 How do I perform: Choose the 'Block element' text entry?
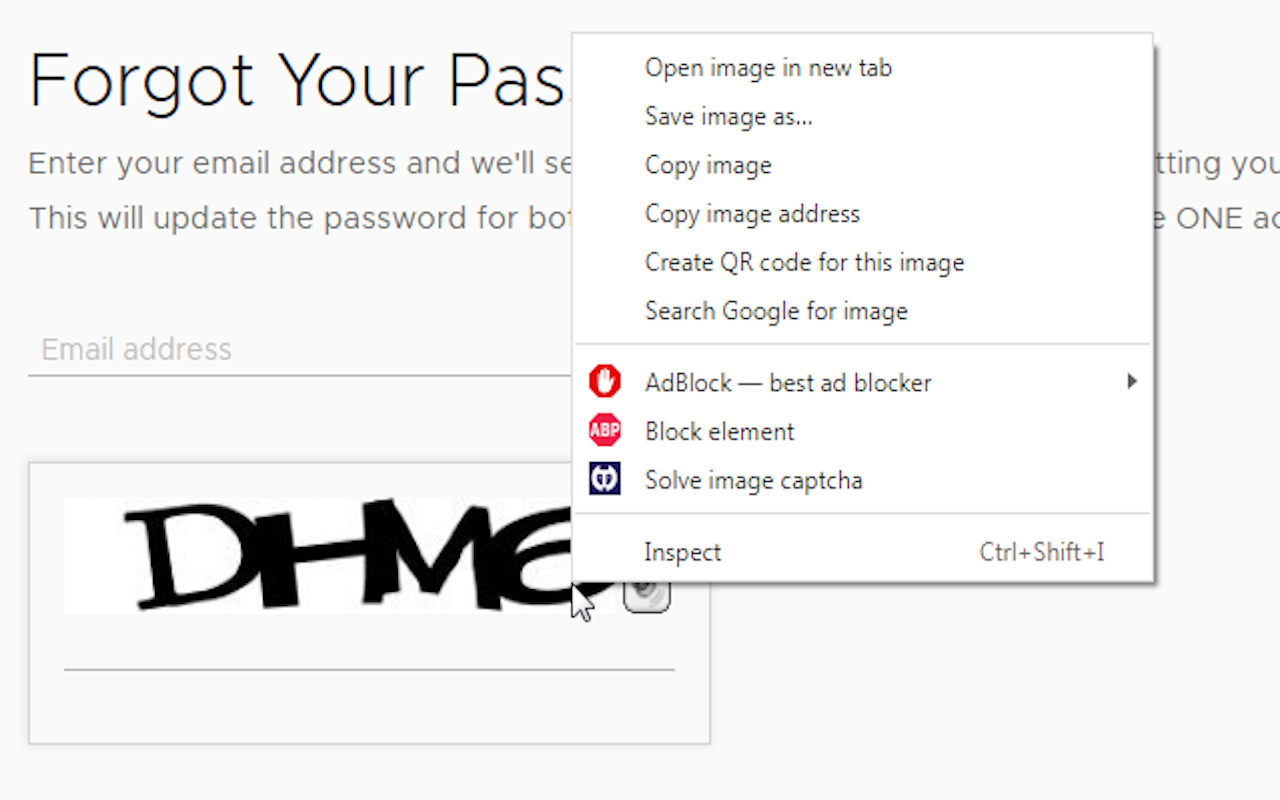(720, 432)
